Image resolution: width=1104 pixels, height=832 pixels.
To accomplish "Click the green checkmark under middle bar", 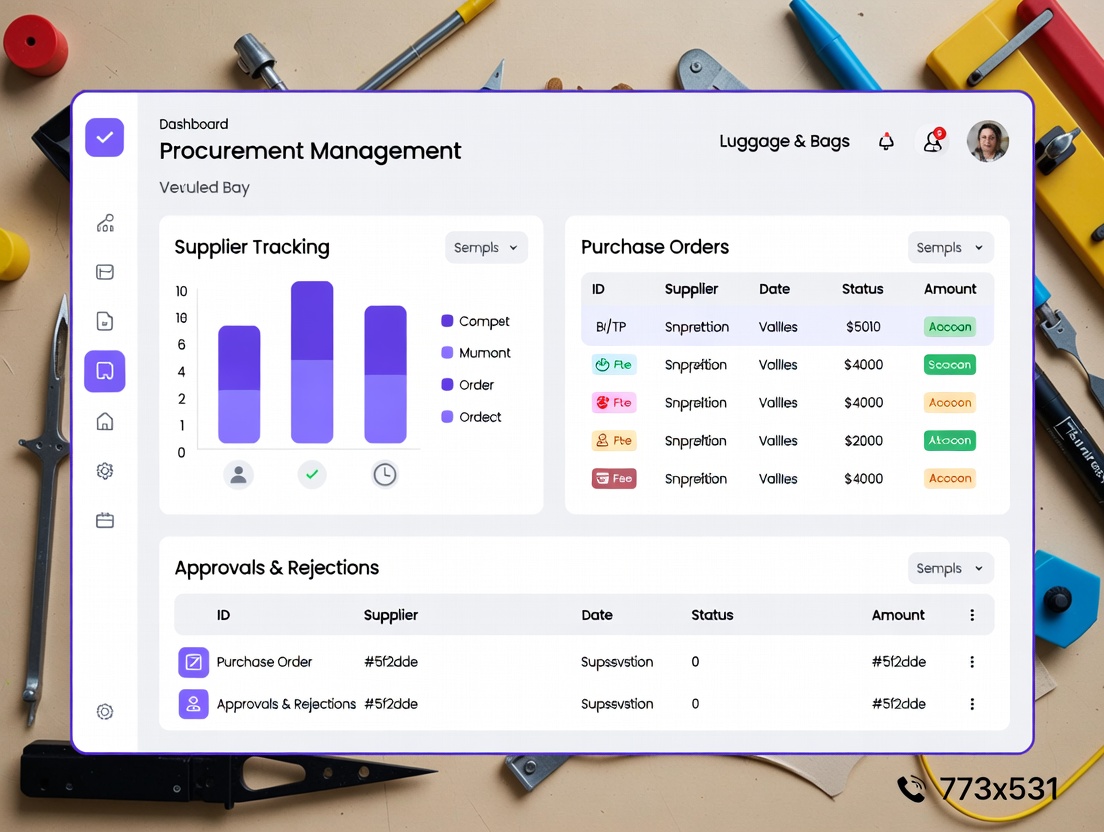I will click(x=312, y=475).
